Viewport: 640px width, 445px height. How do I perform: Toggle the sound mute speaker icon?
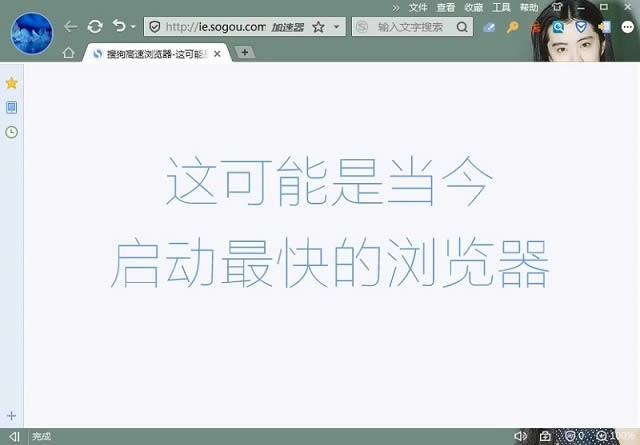click(520, 437)
